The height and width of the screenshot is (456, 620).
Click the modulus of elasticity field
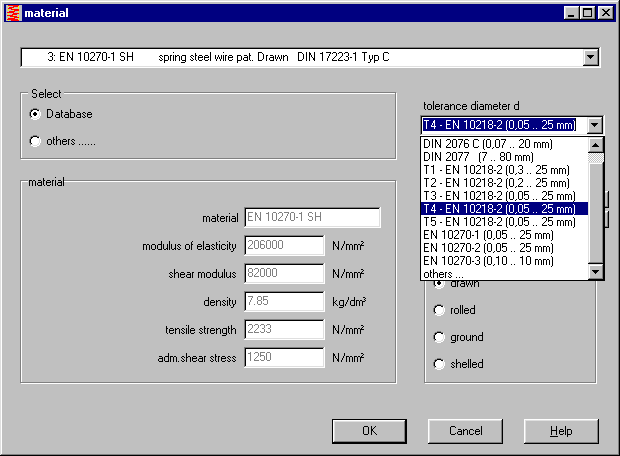click(284, 246)
